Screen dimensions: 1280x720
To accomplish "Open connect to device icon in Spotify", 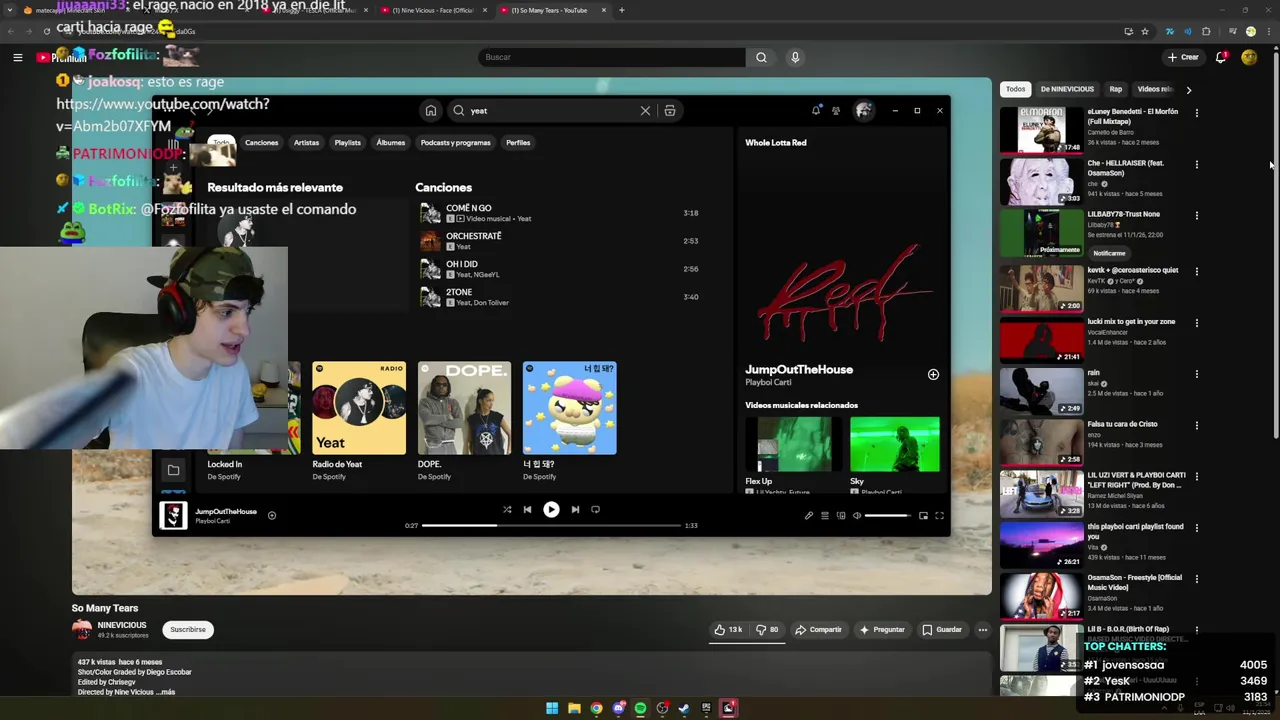I will (x=841, y=516).
